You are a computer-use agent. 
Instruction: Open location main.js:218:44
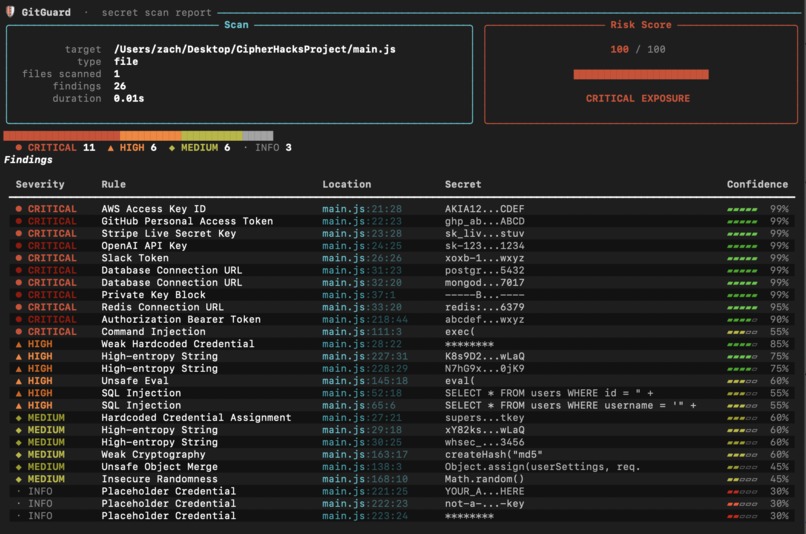pyautogui.click(x=365, y=320)
